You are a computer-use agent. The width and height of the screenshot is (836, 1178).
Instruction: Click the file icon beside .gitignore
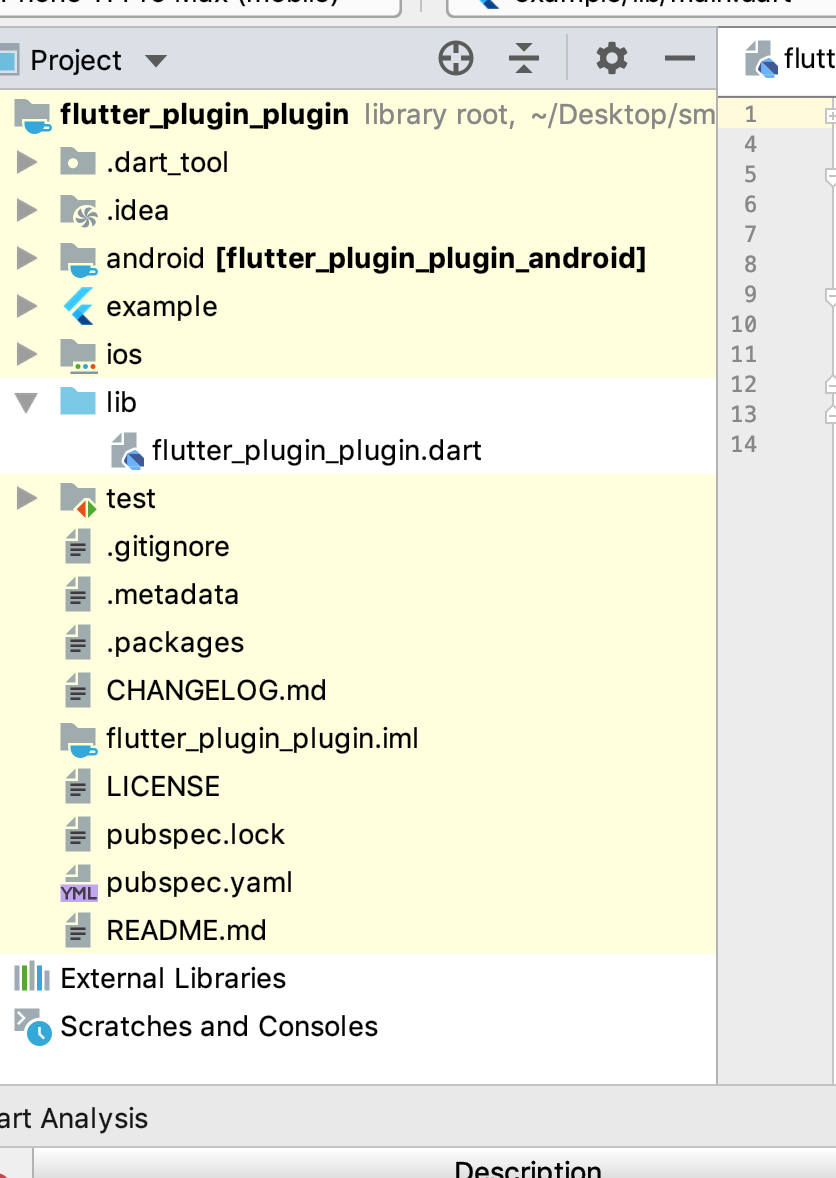pos(78,547)
